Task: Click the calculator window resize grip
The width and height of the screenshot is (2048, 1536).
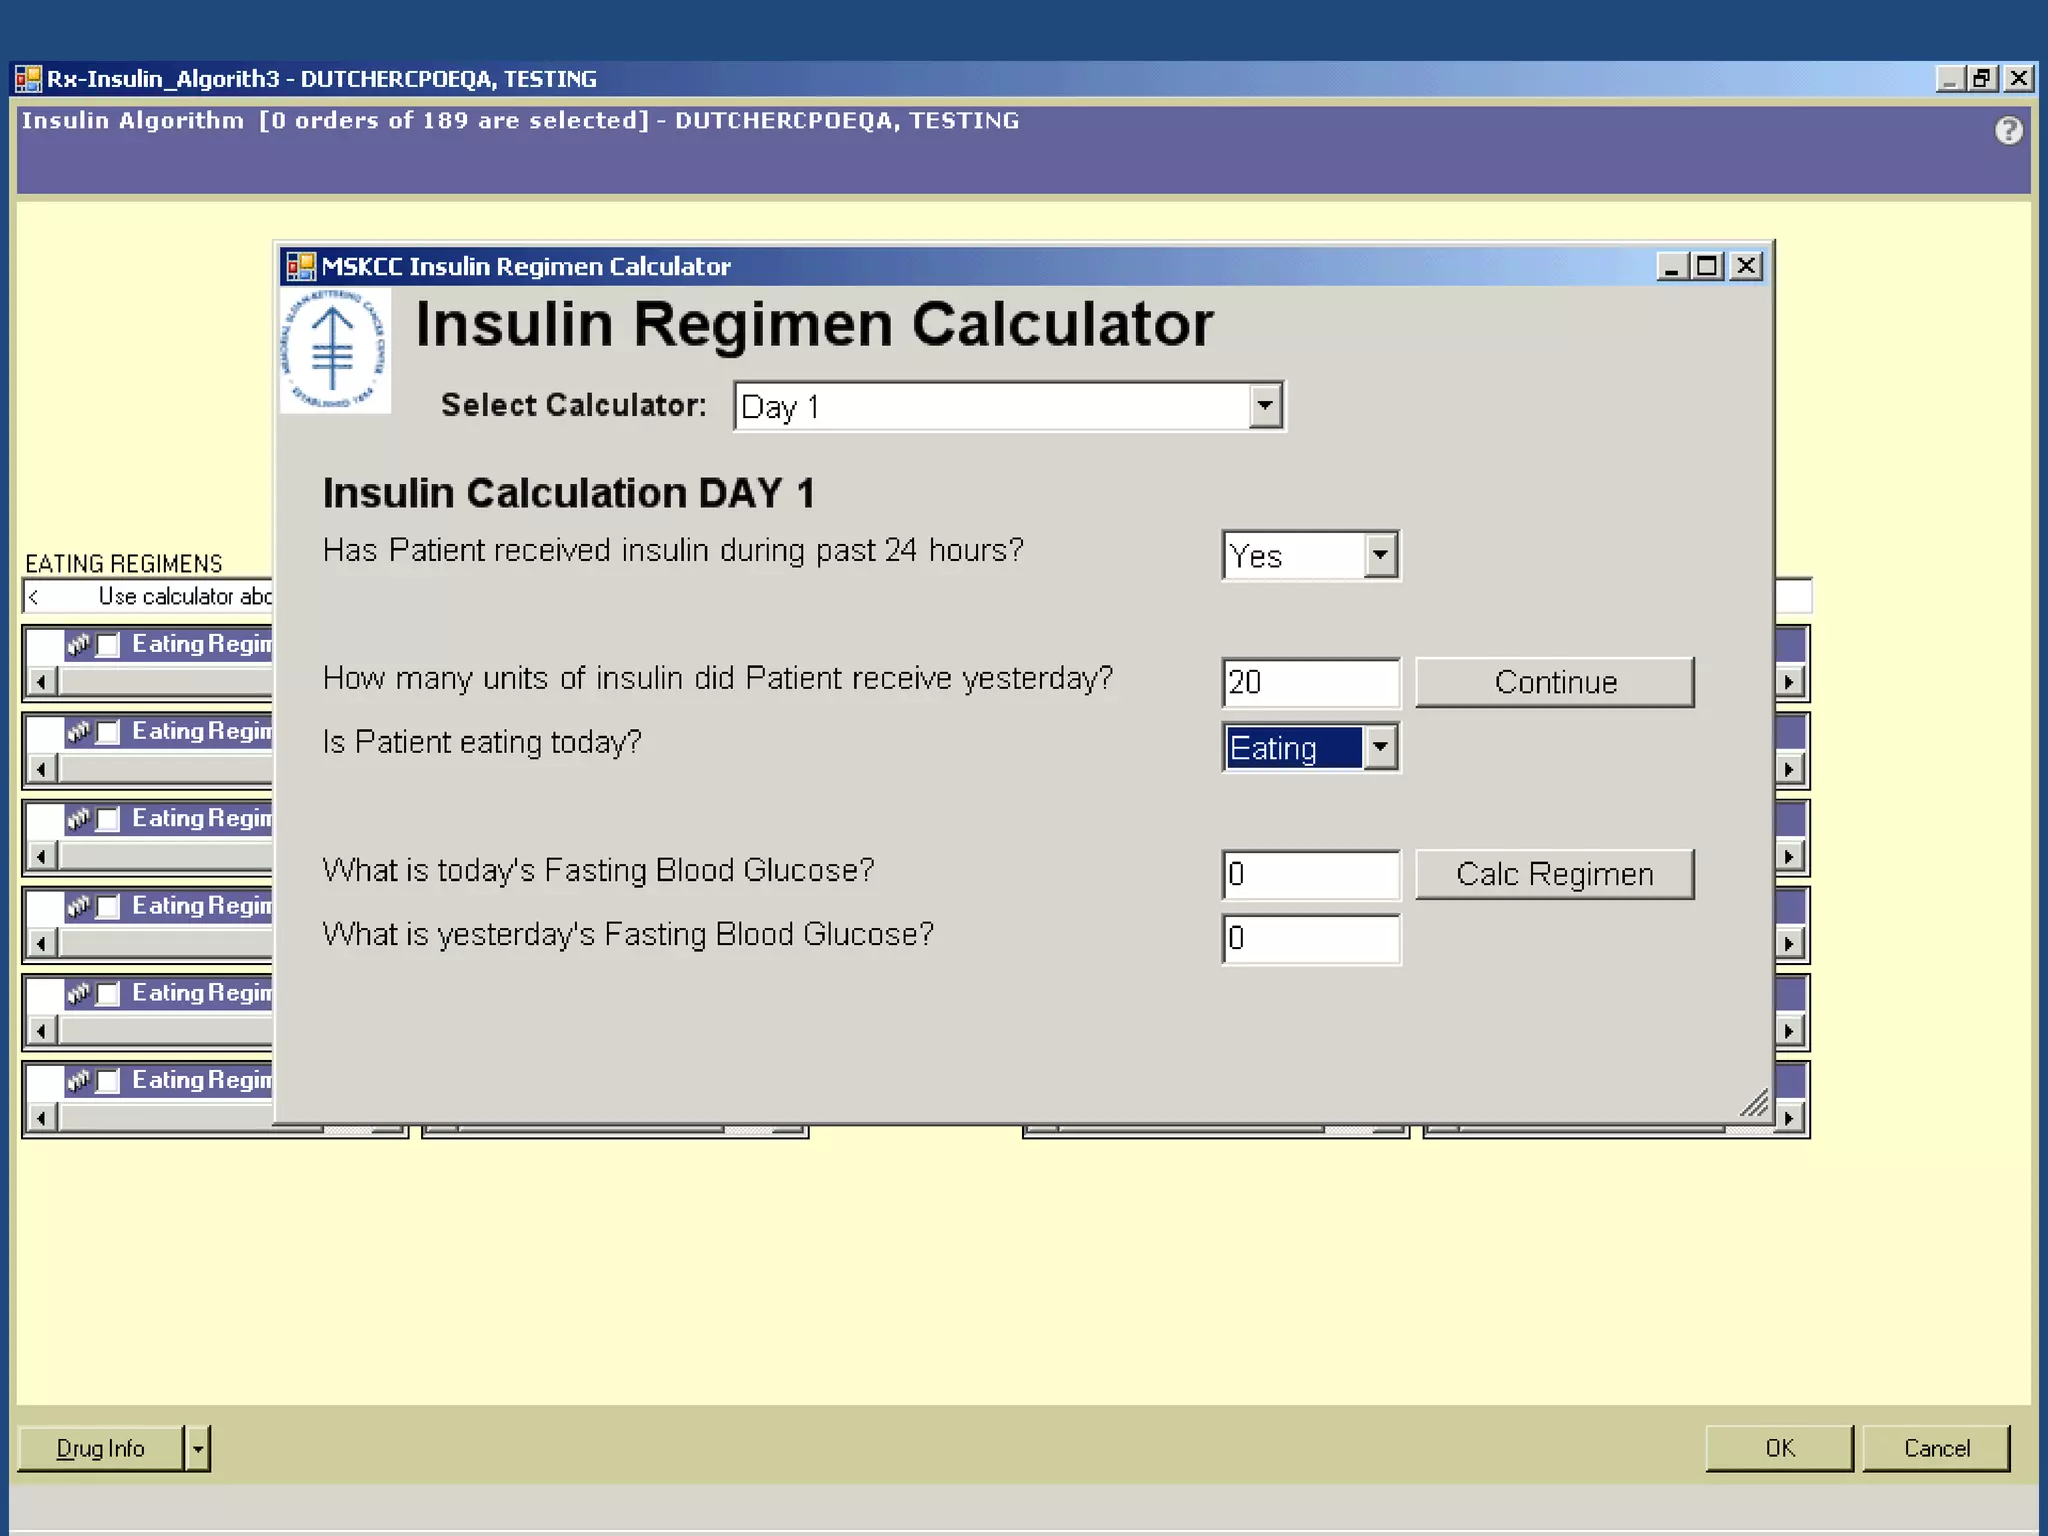Action: (1754, 1103)
